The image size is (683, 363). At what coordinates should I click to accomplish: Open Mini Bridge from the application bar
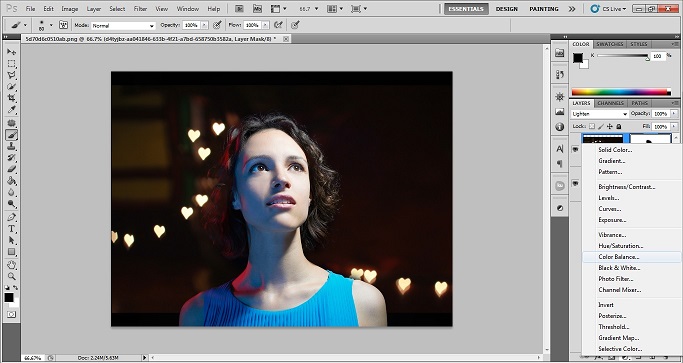pyautogui.click(x=257, y=9)
